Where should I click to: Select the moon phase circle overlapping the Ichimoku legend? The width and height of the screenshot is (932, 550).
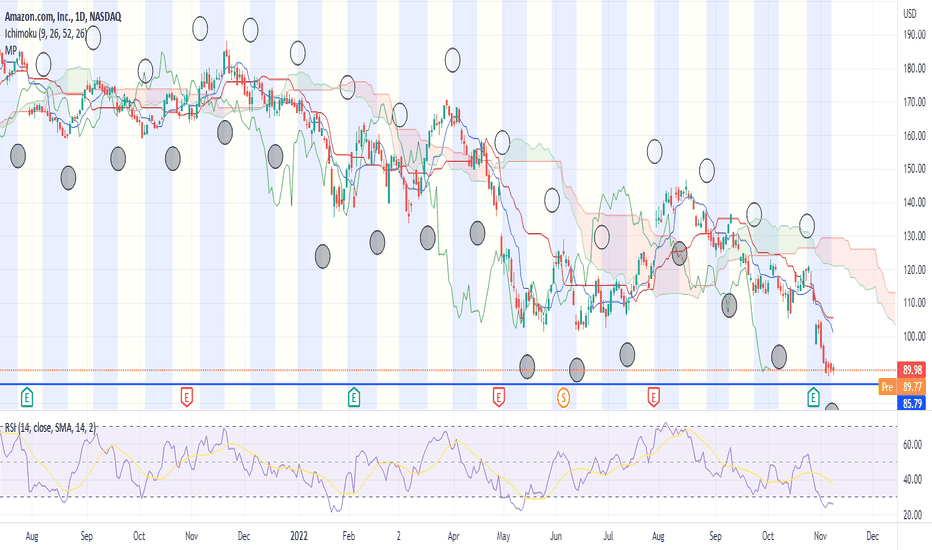(x=93, y=37)
